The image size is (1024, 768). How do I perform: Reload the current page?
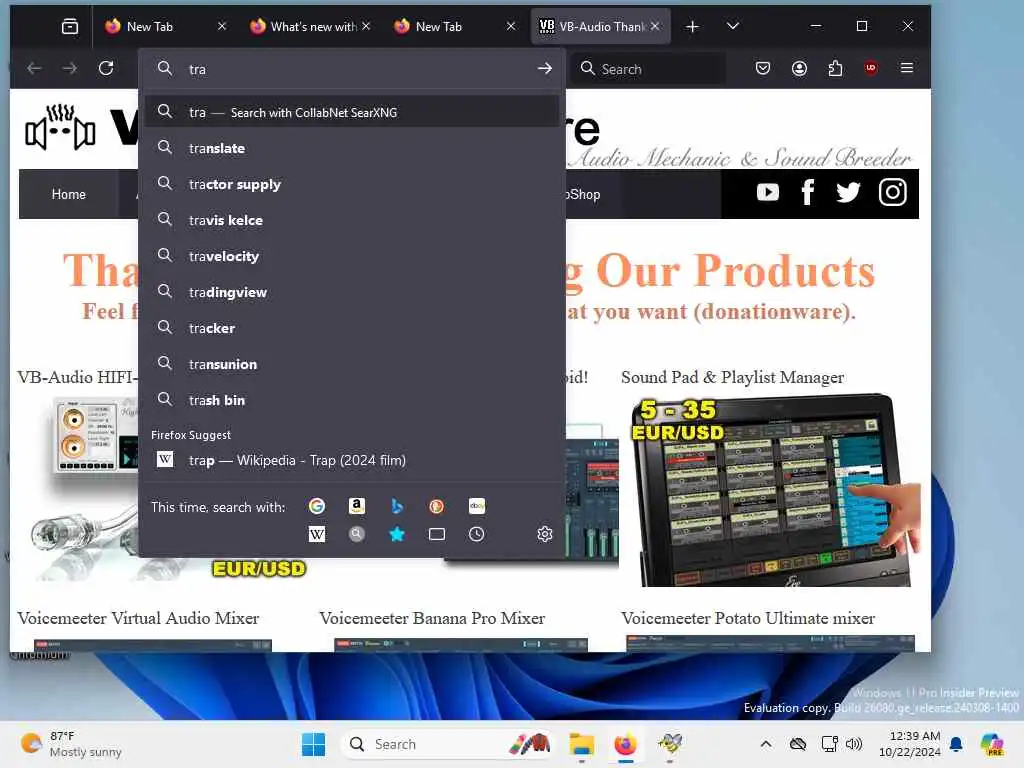[x=106, y=68]
